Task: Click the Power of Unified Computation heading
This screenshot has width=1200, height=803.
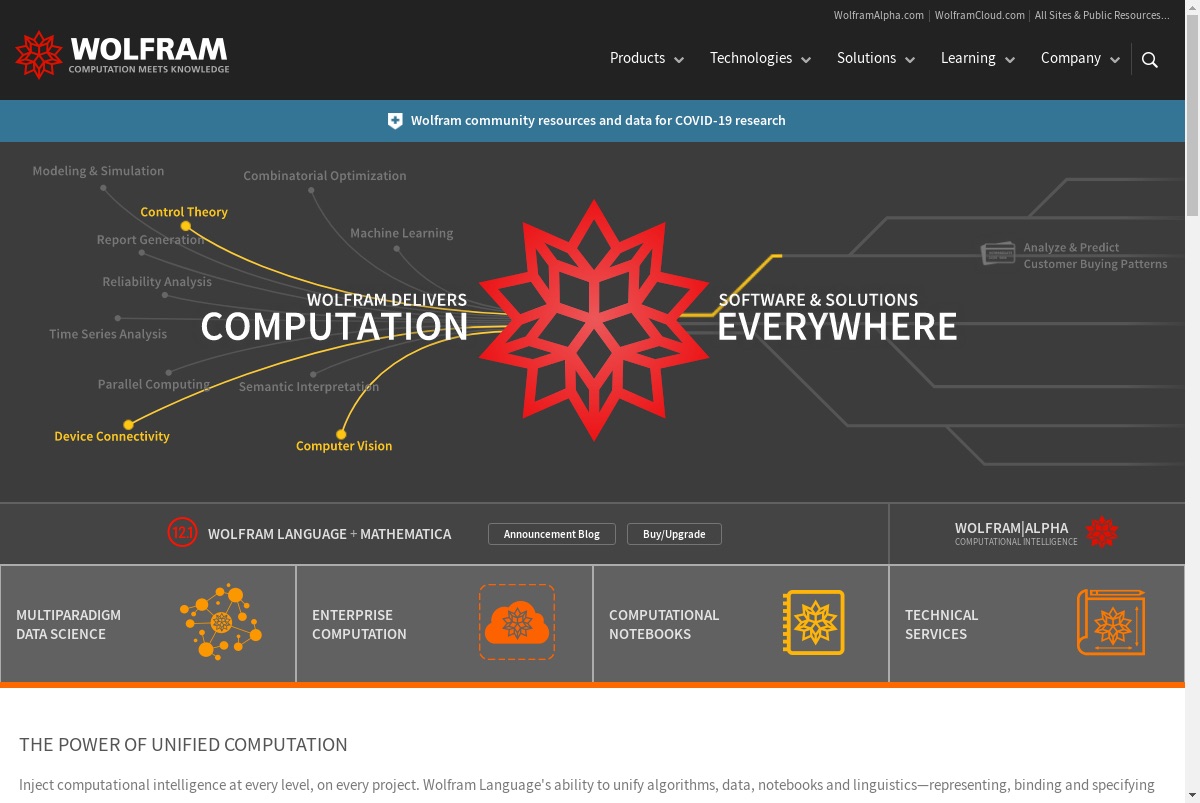Action: tap(184, 745)
